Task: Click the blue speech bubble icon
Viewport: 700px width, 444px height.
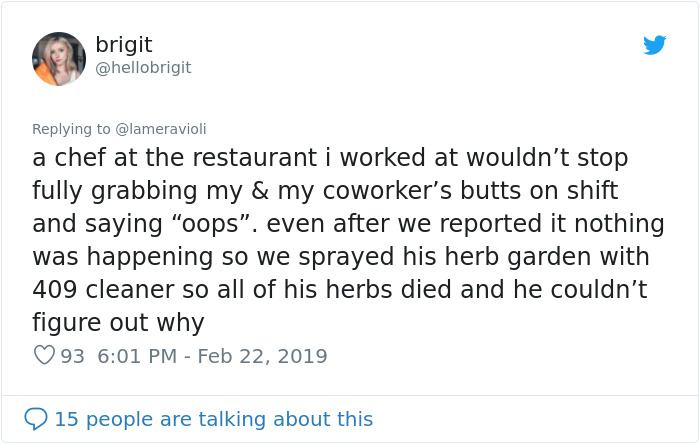Action: point(36,418)
